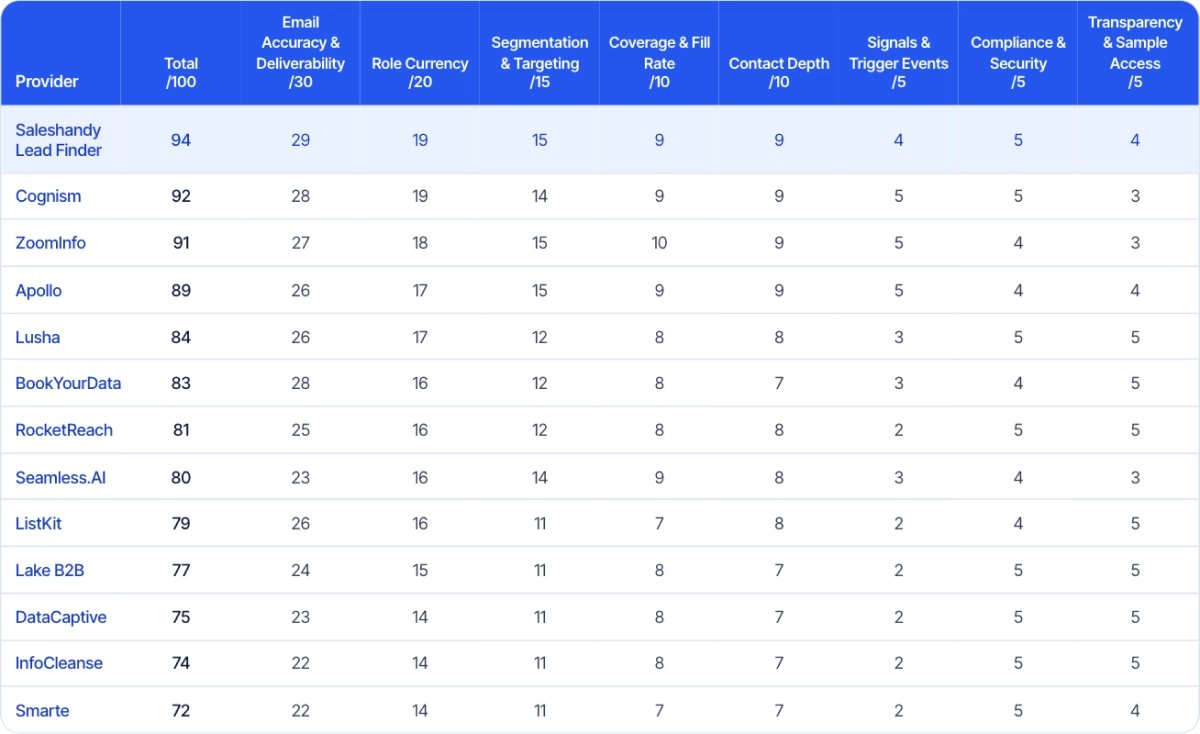Open the Saleshandy Lead Finder provider link
The width and height of the screenshot is (1200, 734).
click(59, 140)
